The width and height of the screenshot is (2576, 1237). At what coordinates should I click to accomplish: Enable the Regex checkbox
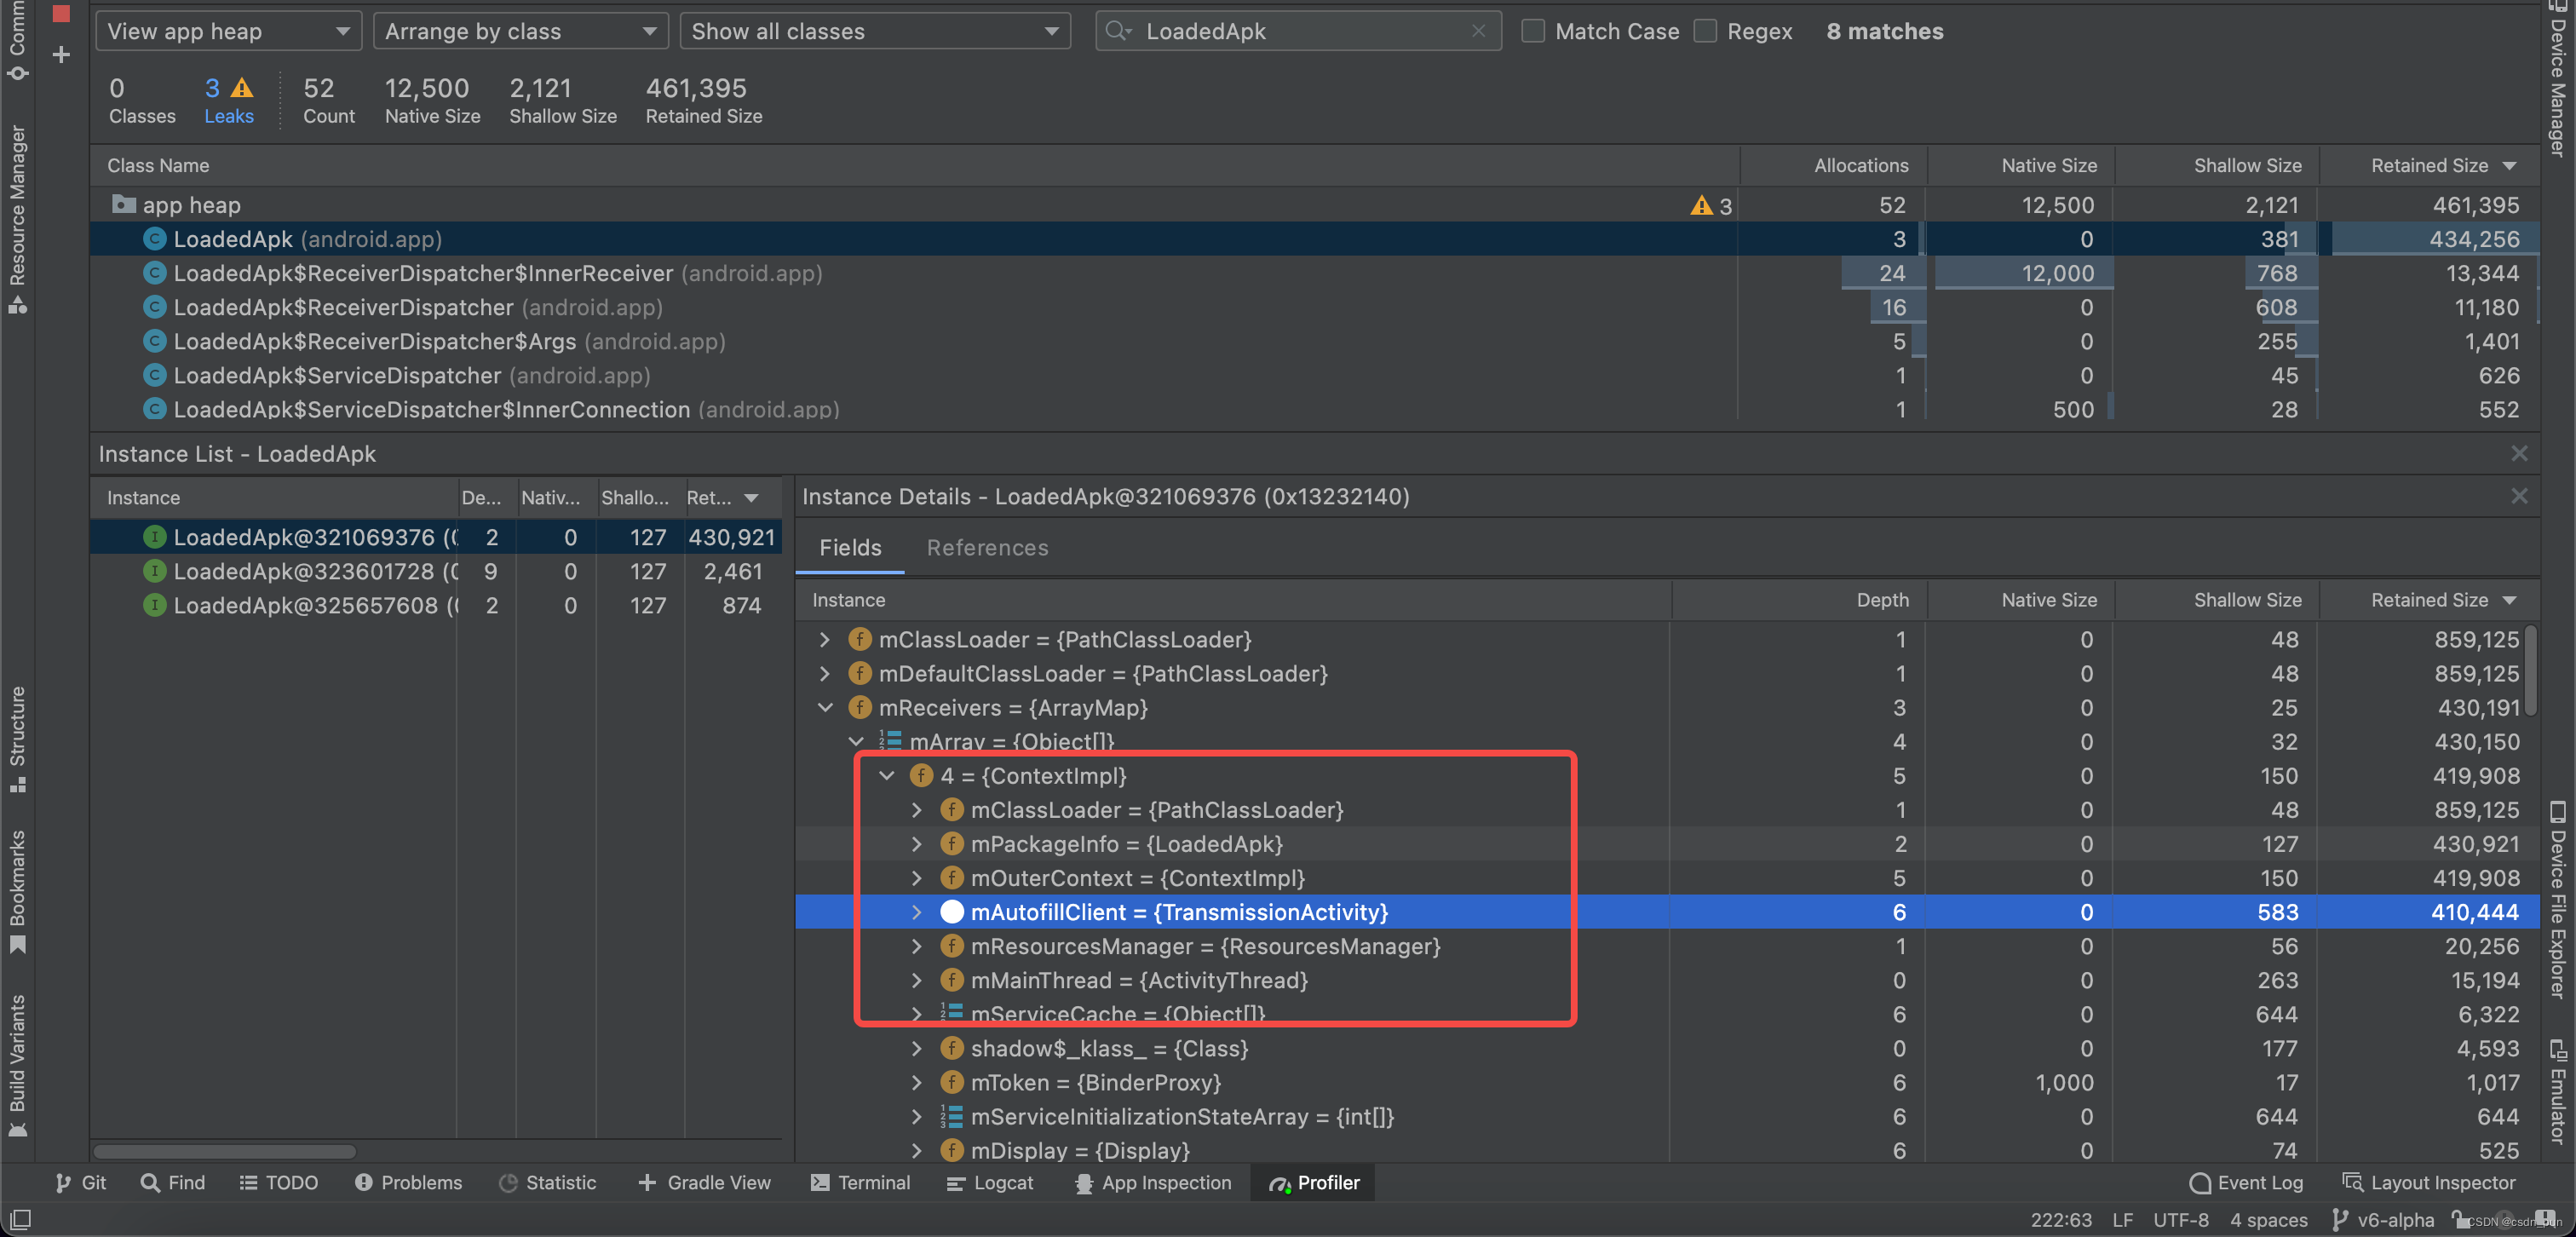pyautogui.click(x=1705, y=31)
